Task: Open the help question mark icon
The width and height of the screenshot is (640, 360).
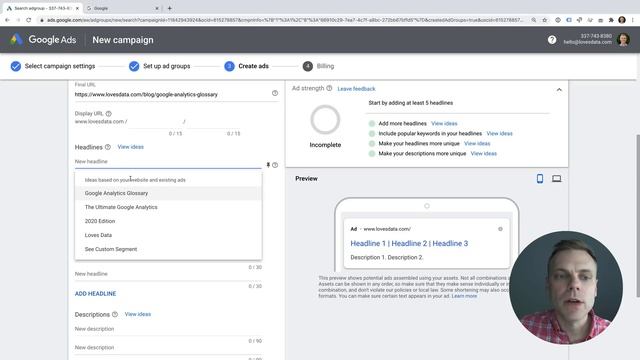Action: click(552, 40)
